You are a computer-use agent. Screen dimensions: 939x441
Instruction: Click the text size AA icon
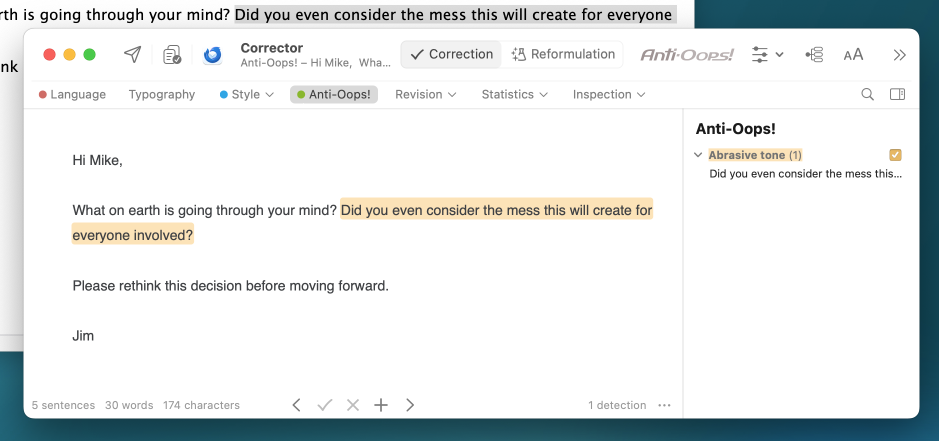coord(853,55)
